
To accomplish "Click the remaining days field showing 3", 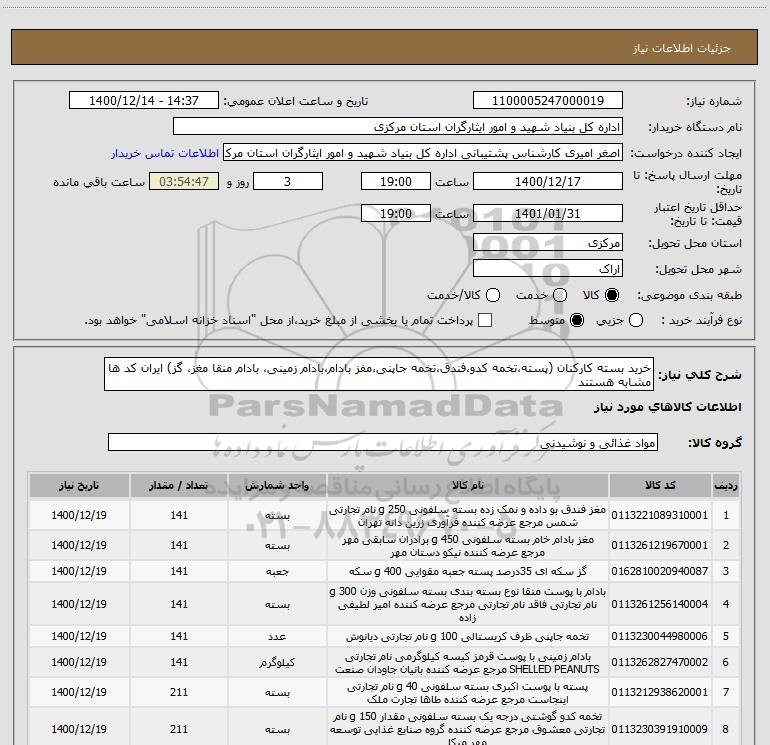I will pyautogui.click(x=288, y=181).
